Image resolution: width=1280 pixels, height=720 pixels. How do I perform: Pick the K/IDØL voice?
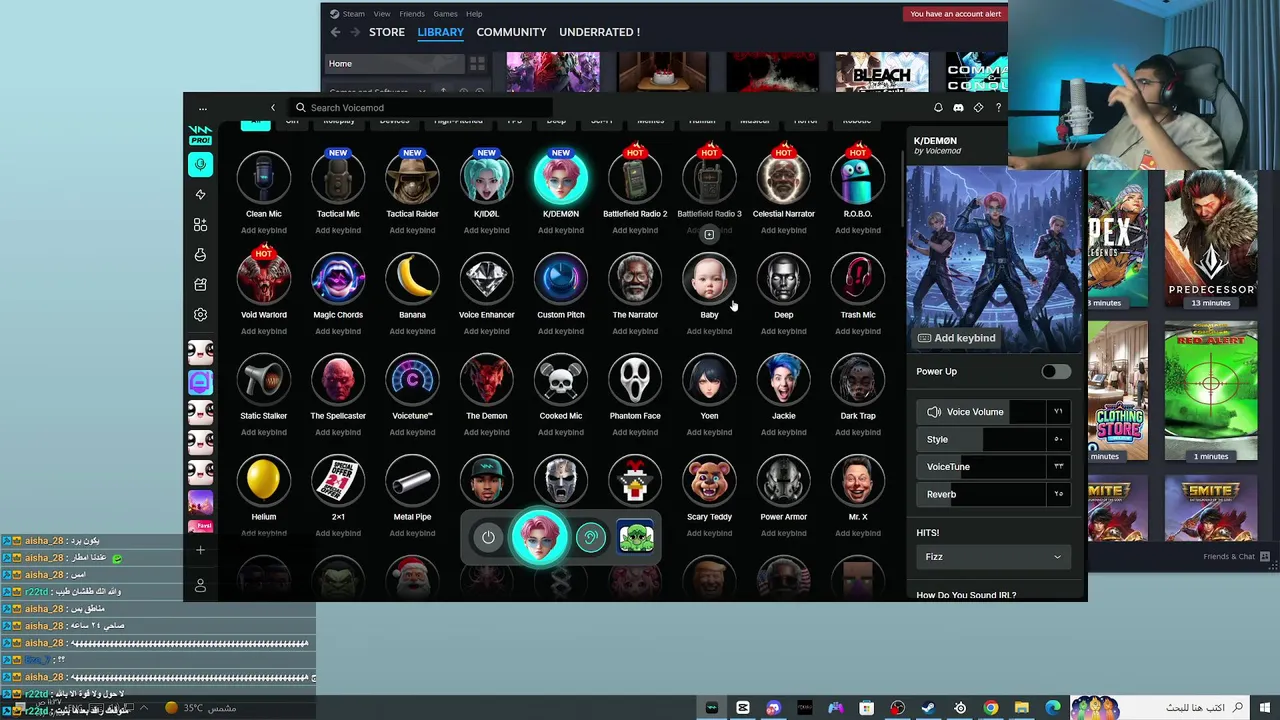pos(486,178)
